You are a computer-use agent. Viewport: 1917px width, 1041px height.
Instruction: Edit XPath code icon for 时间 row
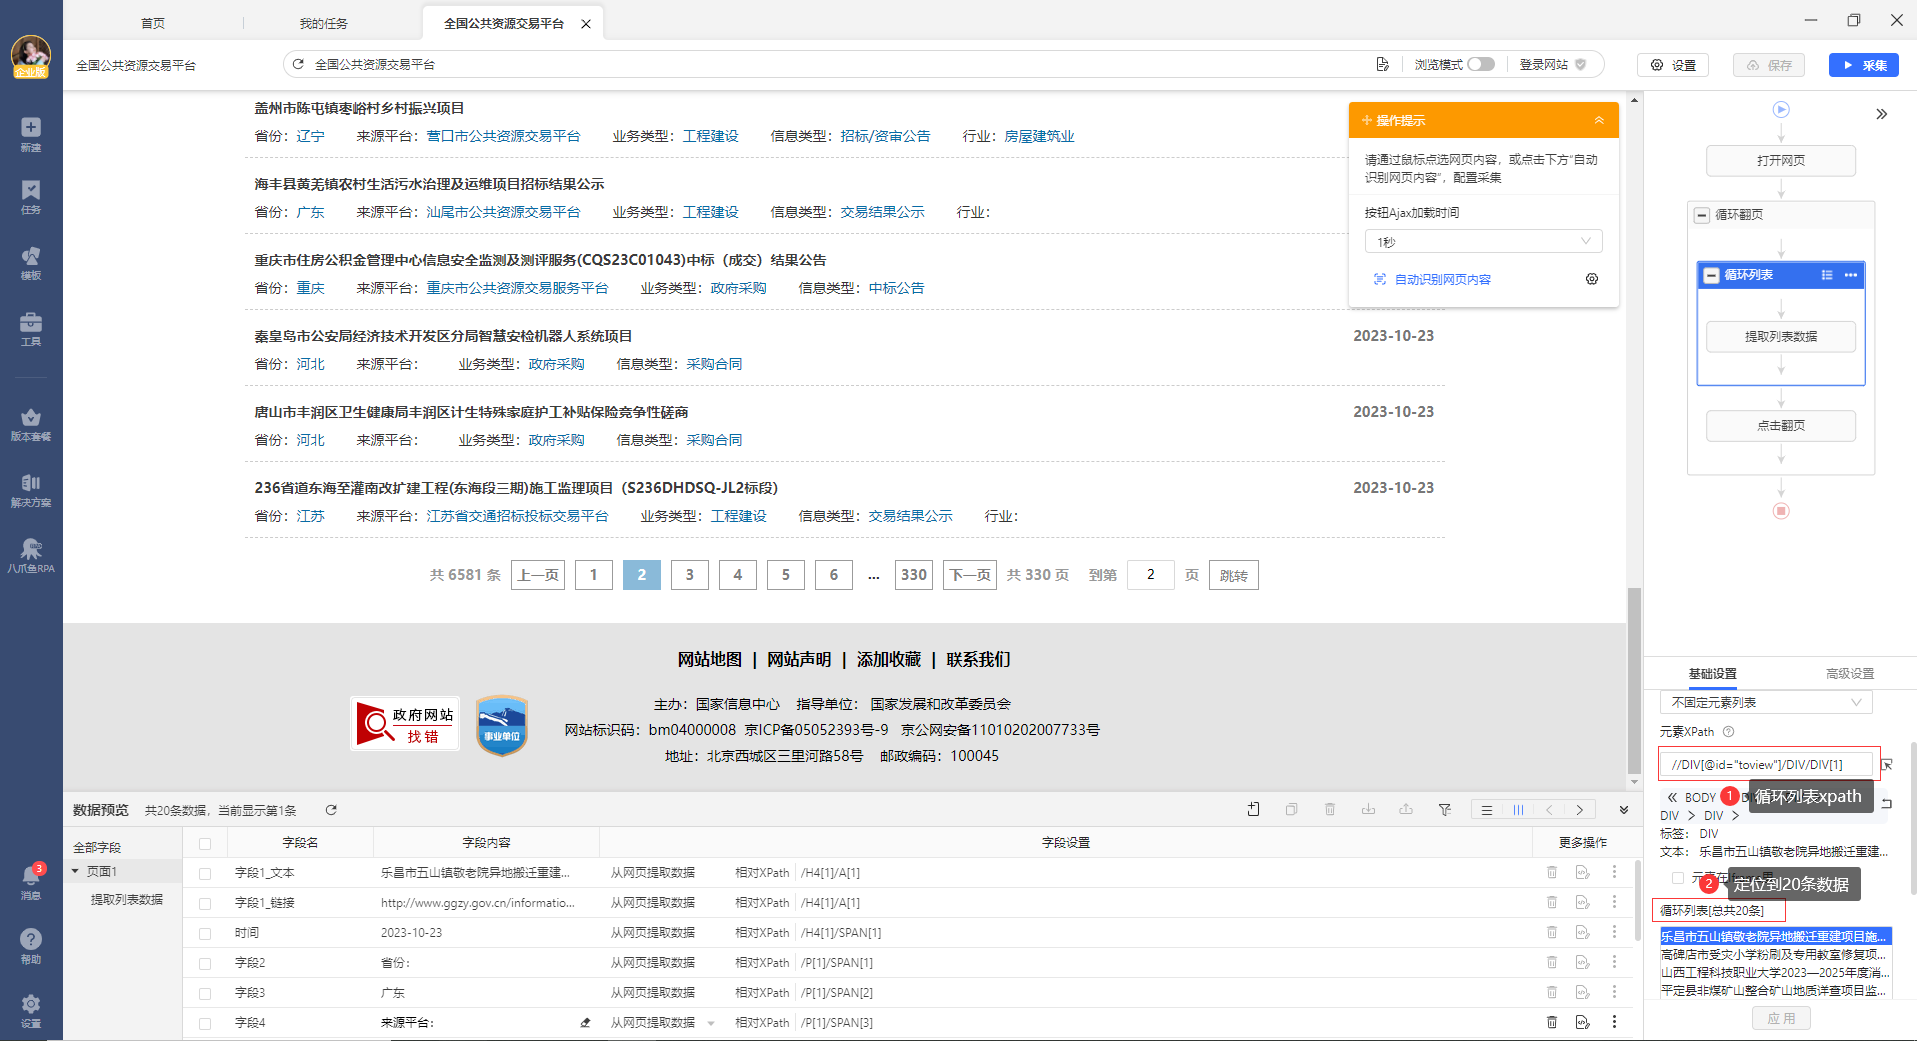pyautogui.click(x=1583, y=932)
